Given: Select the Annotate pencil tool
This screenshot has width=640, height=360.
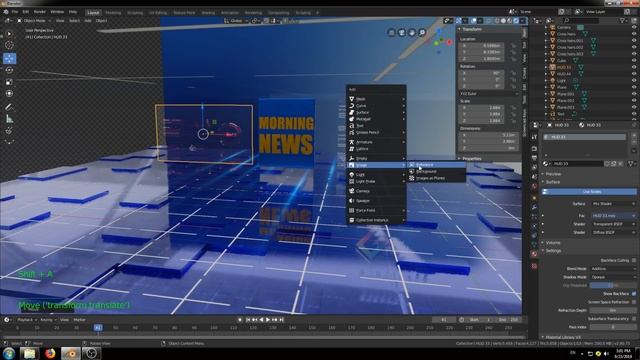Looking at the screenshot, I should pyautogui.click(x=9, y=107).
